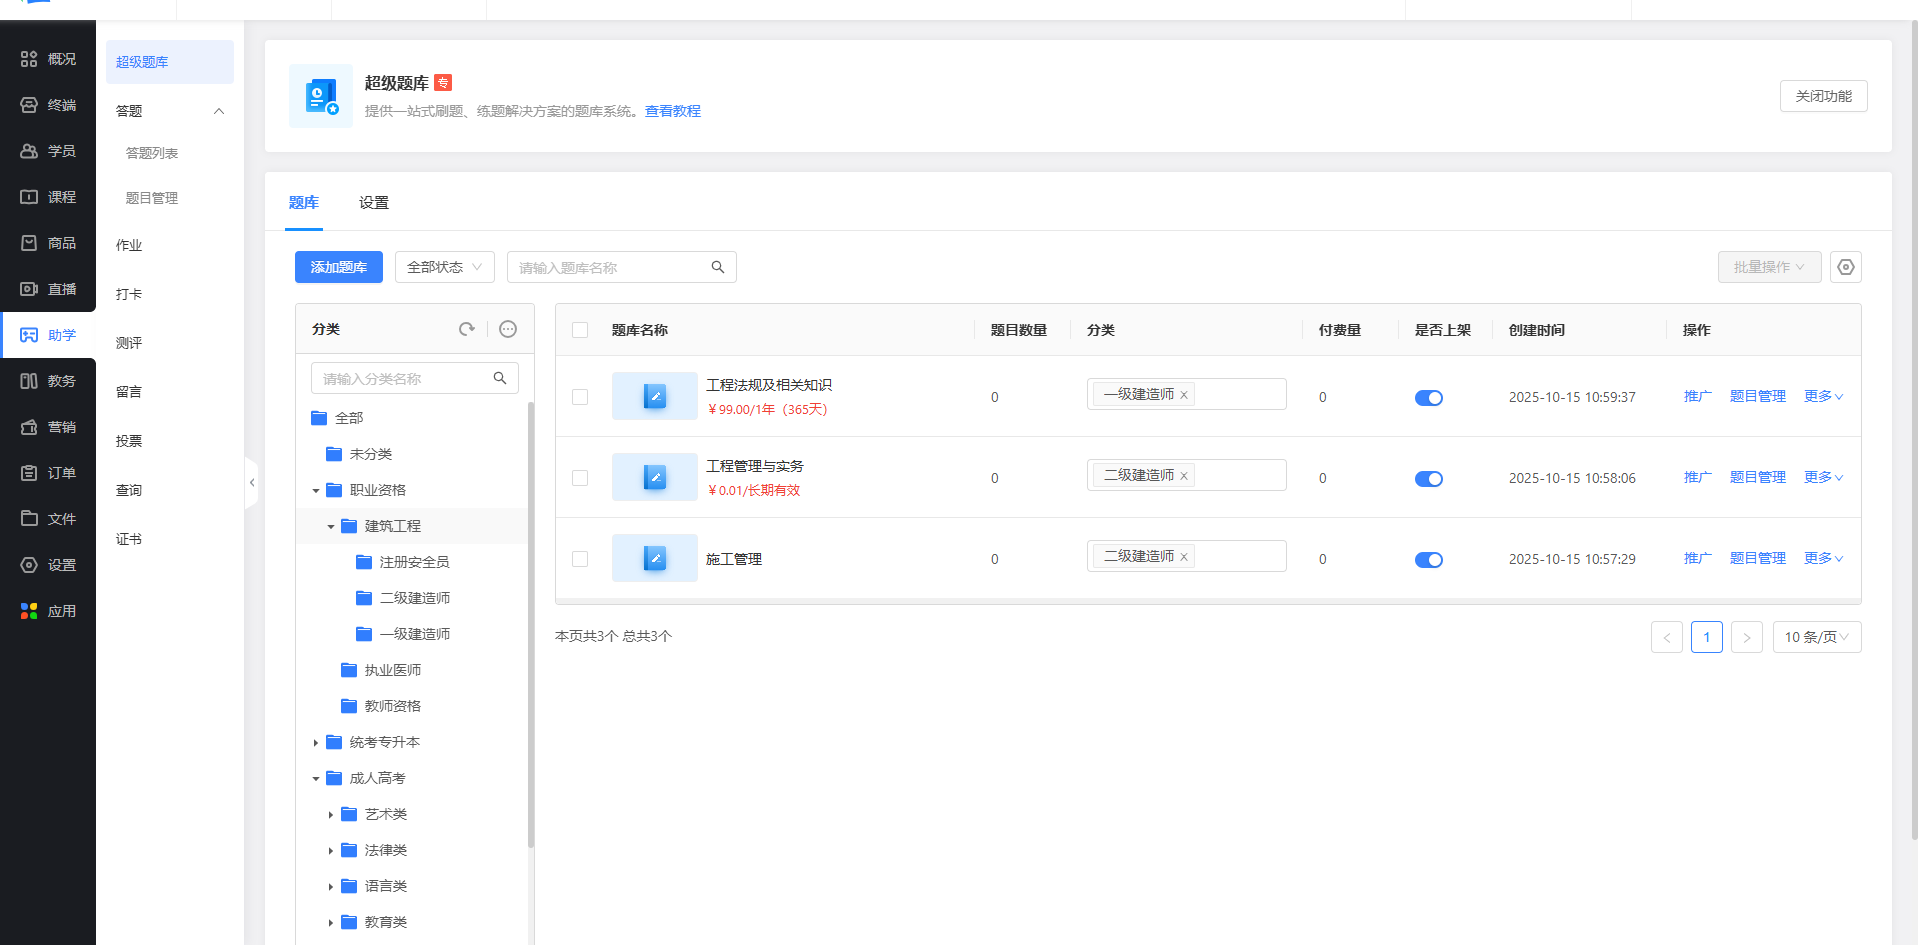Click the refresh icon in category panel
This screenshot has width=1918, height=945.
tap(466, 329)
